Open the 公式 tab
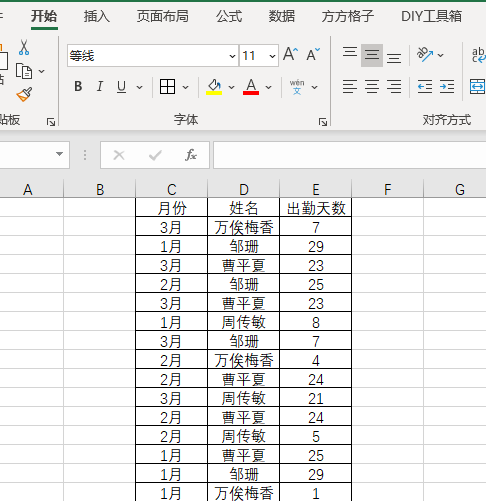 [x=229, y=16]
